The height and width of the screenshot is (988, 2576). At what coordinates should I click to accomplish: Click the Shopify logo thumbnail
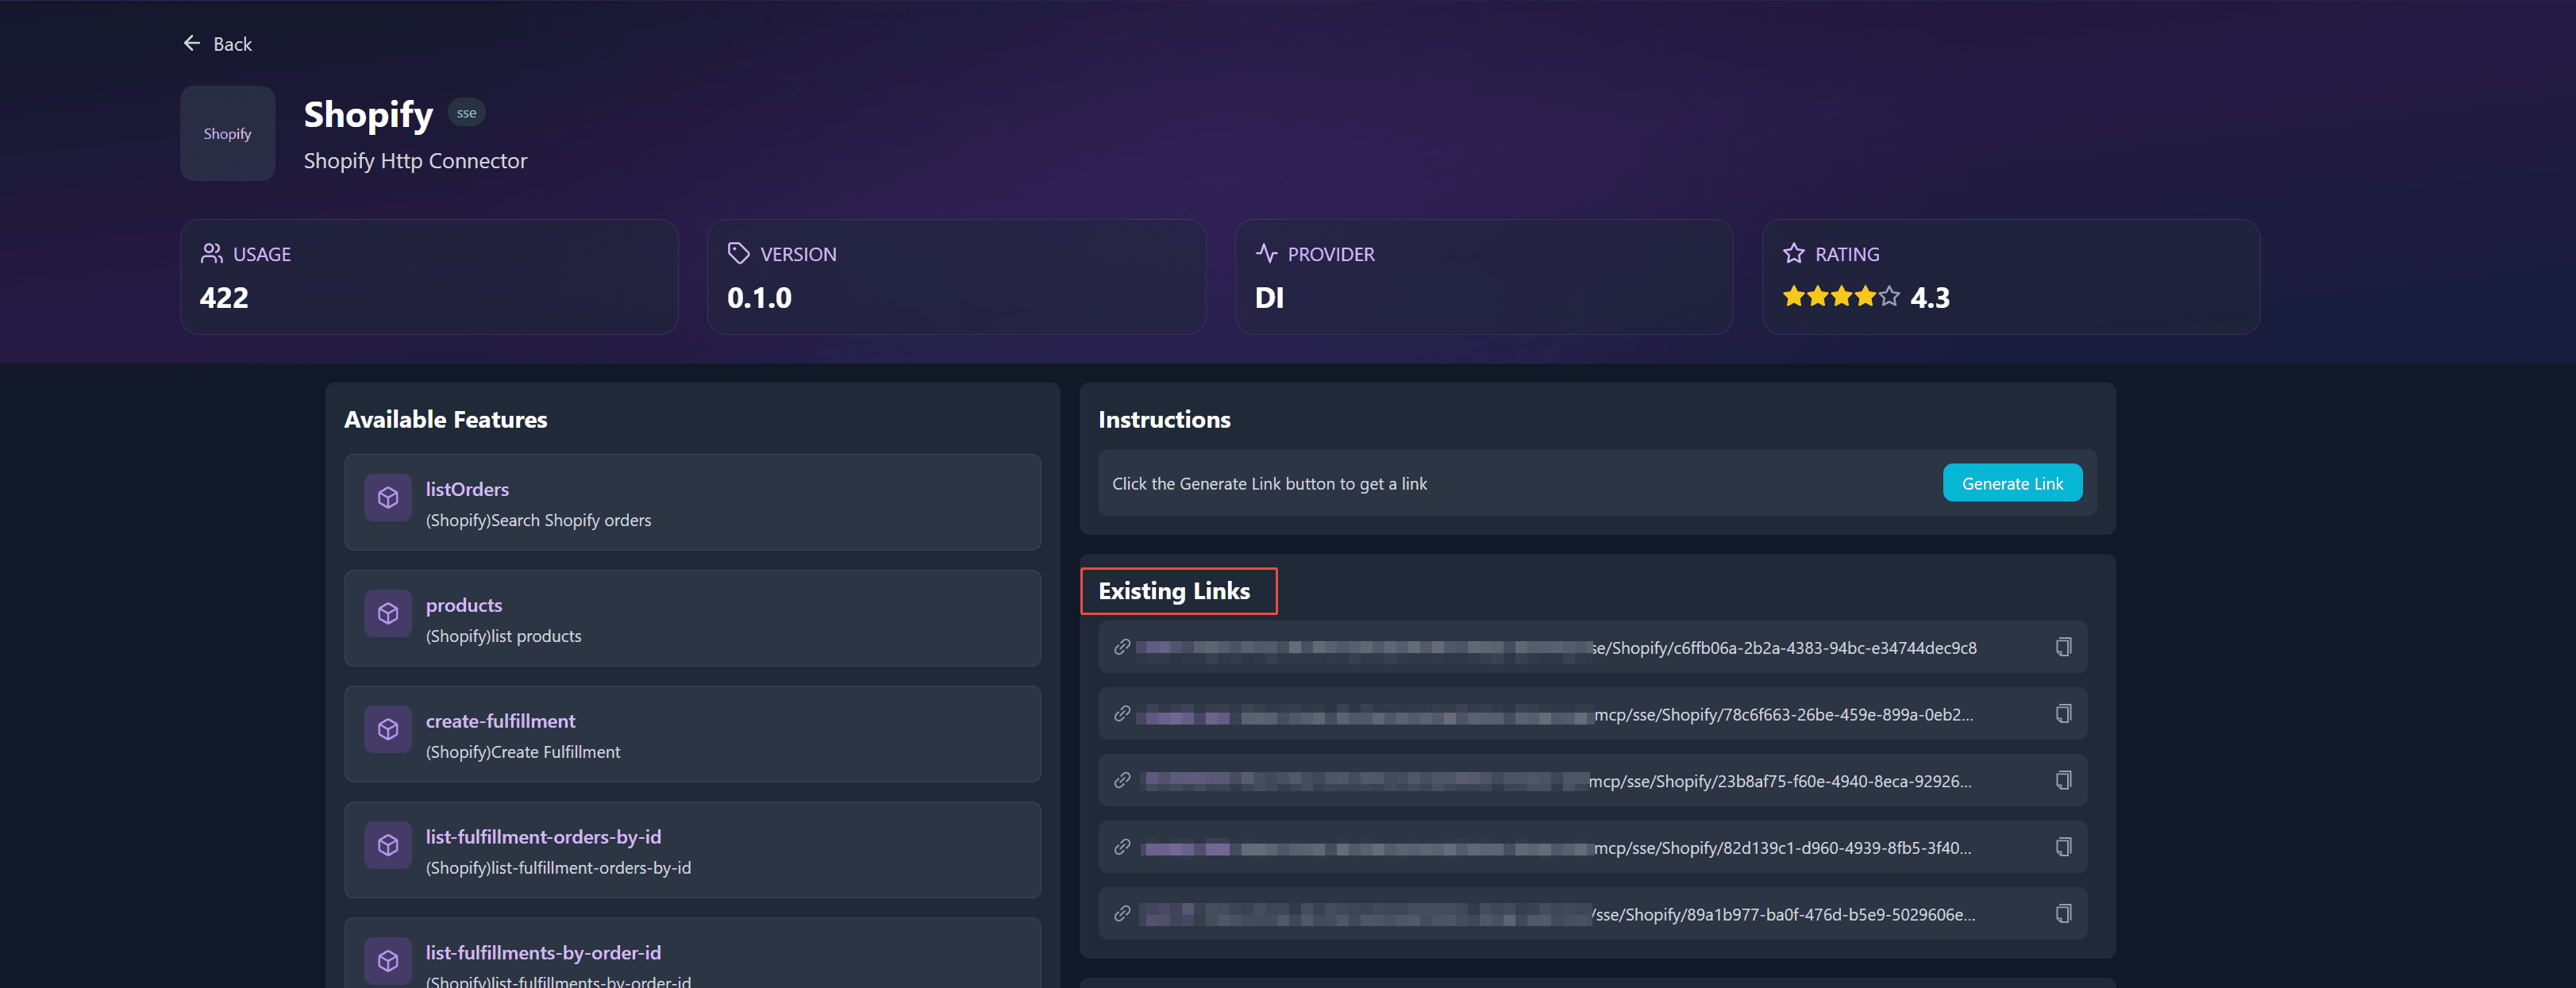tap(228, 133)
